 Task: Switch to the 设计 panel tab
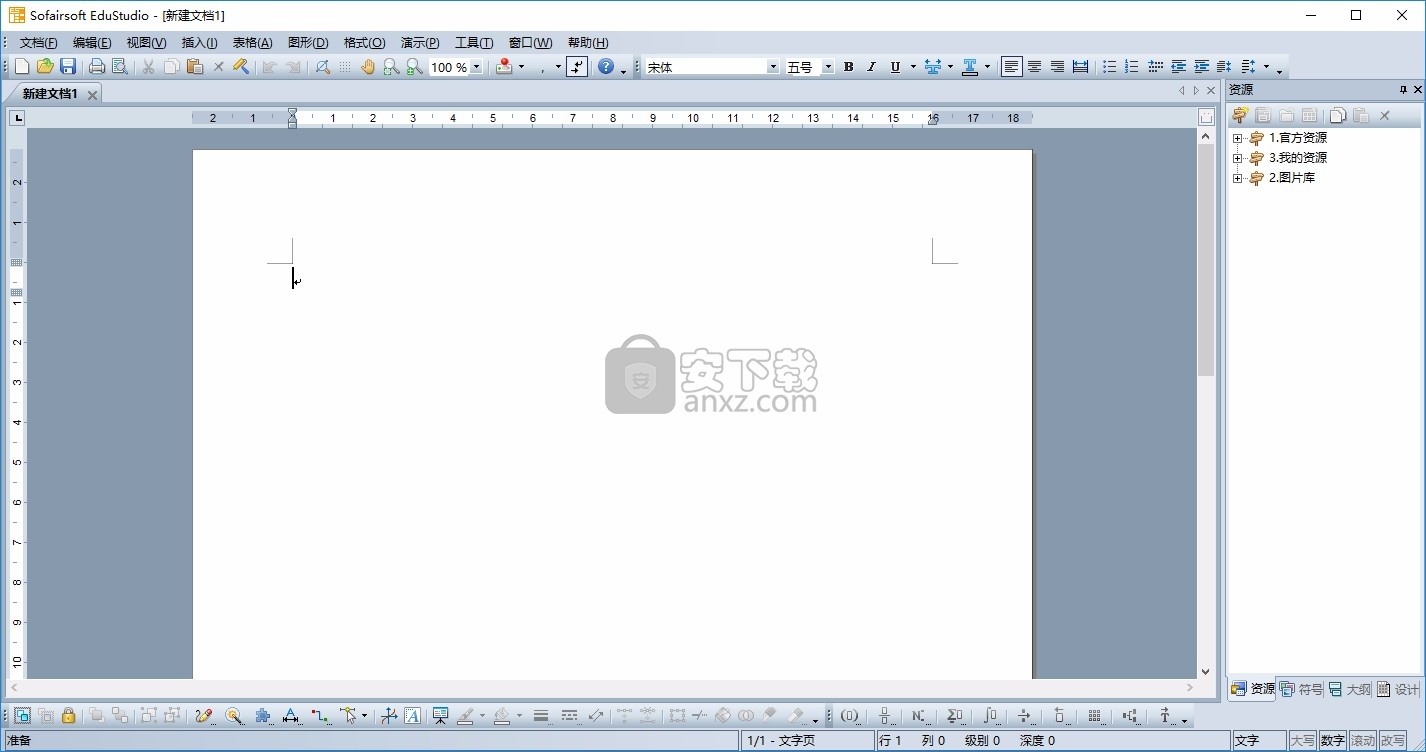click(1398, 689)
